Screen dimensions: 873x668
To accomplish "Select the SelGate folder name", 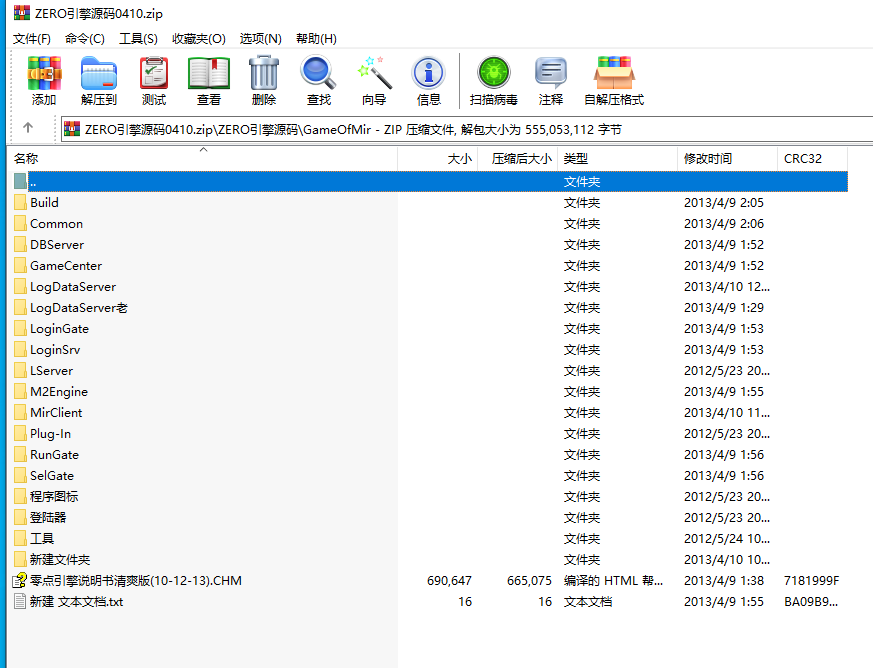I will tap(52, 475).
